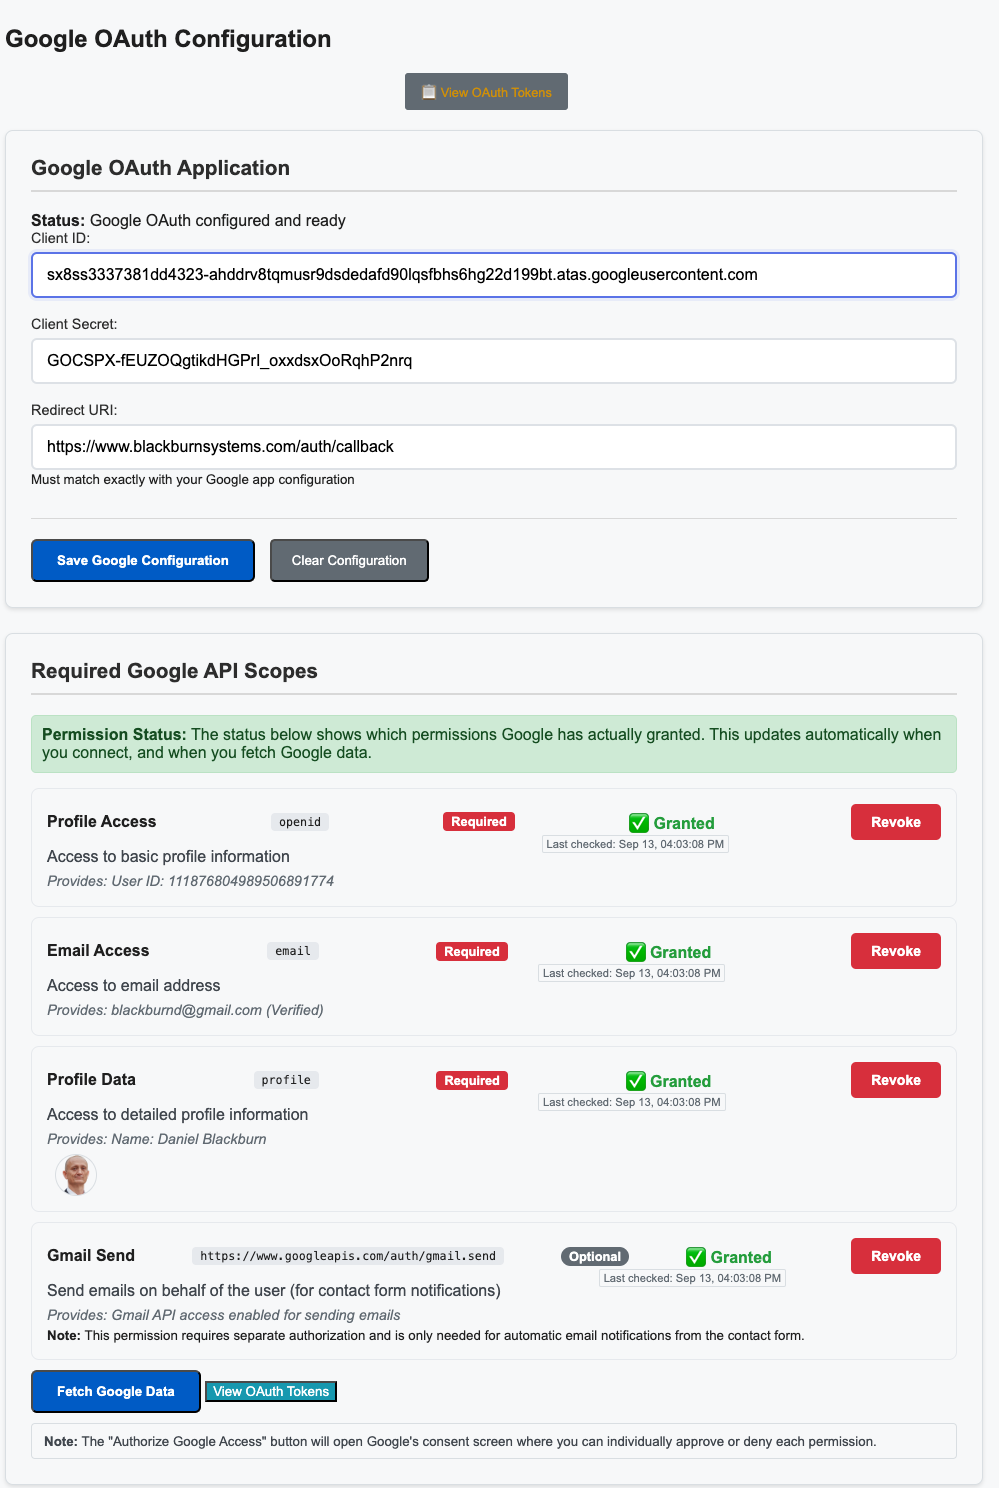Screen dimensions: 999x1488
Task: Click Daniel Blackburn's profile avatar
Action: point(76,1174)
